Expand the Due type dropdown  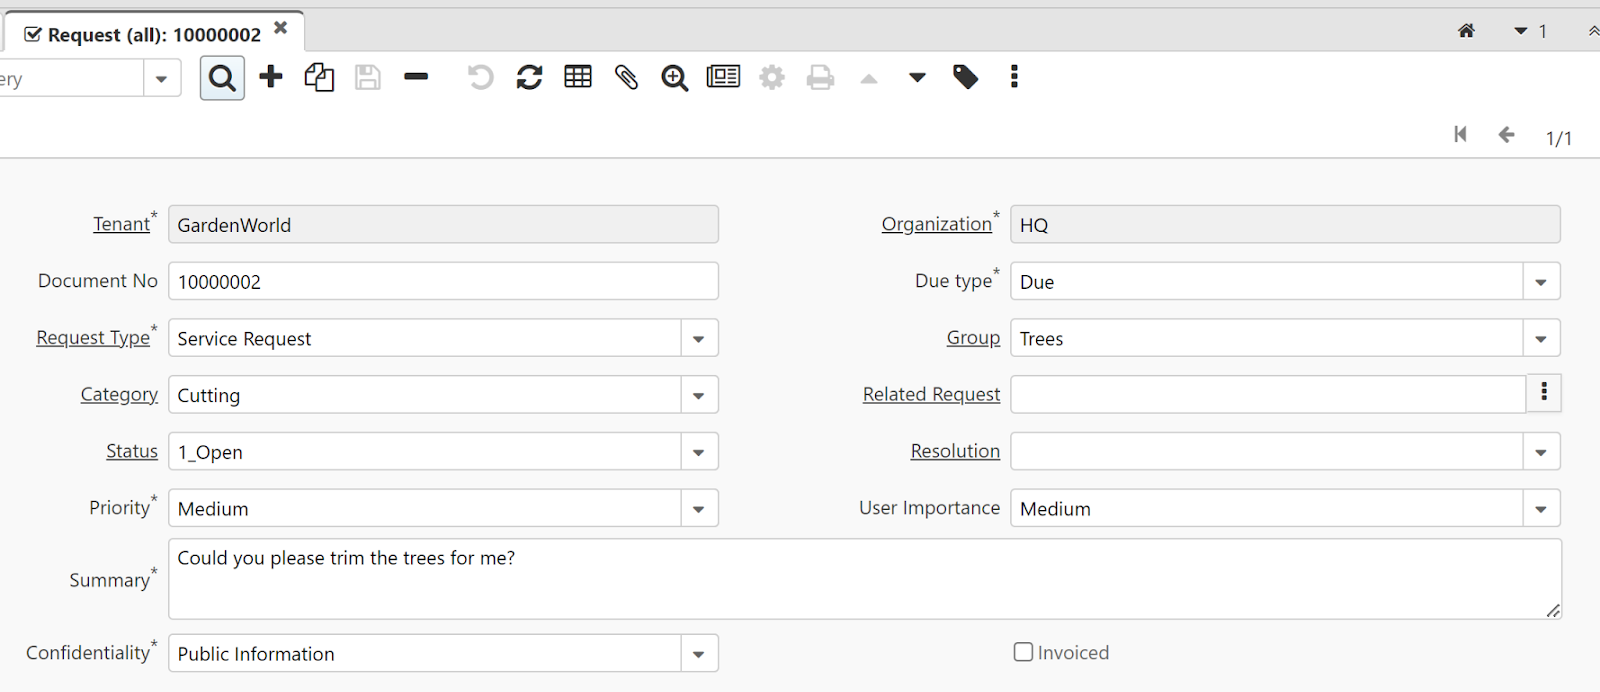pos(1541,282)
